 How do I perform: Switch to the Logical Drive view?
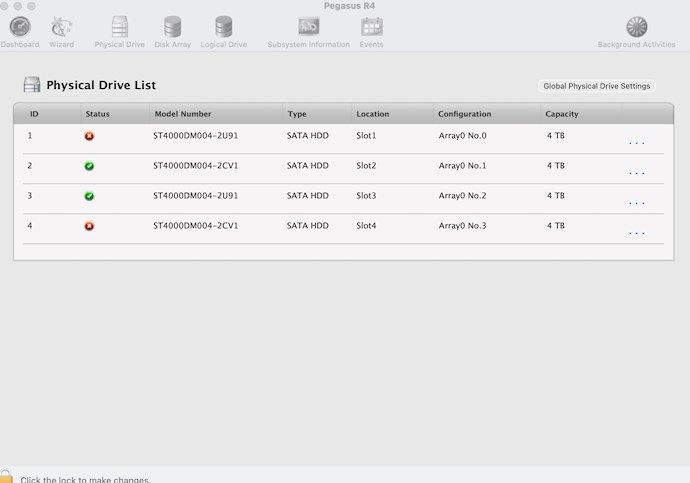pos(223,28)
